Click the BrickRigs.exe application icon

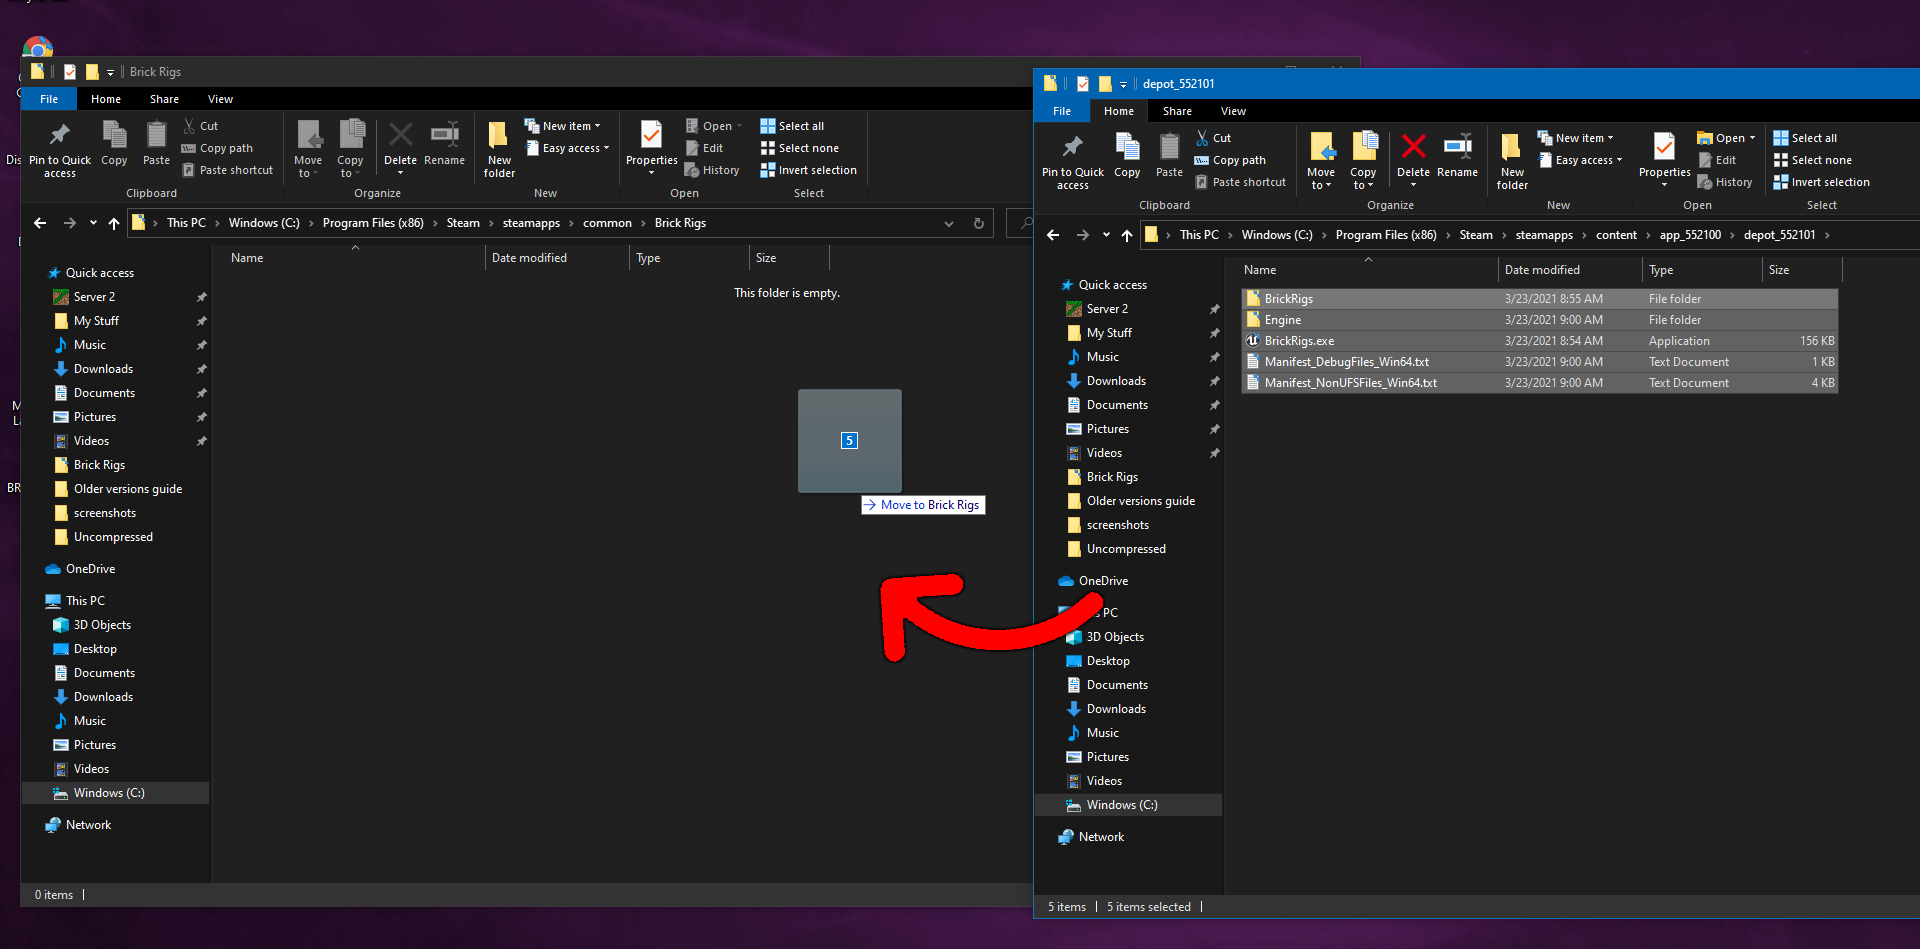[x=1252, y=341]
